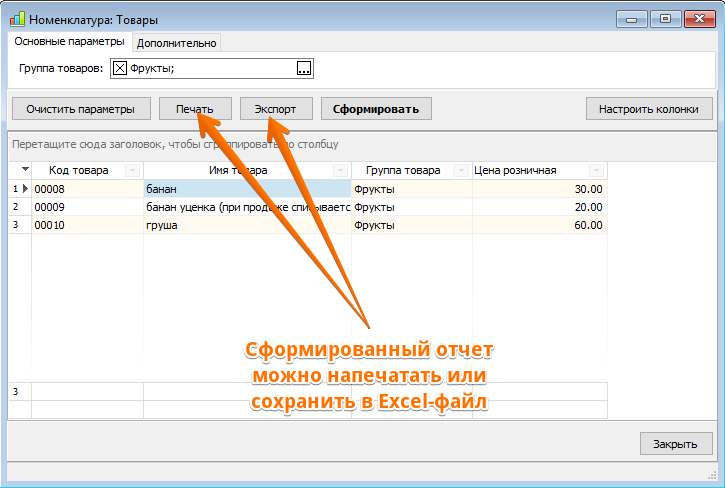The height and width of the screenshot is (488, 725).
Task: Select cell with code 00009
Action: click(87, 207)
